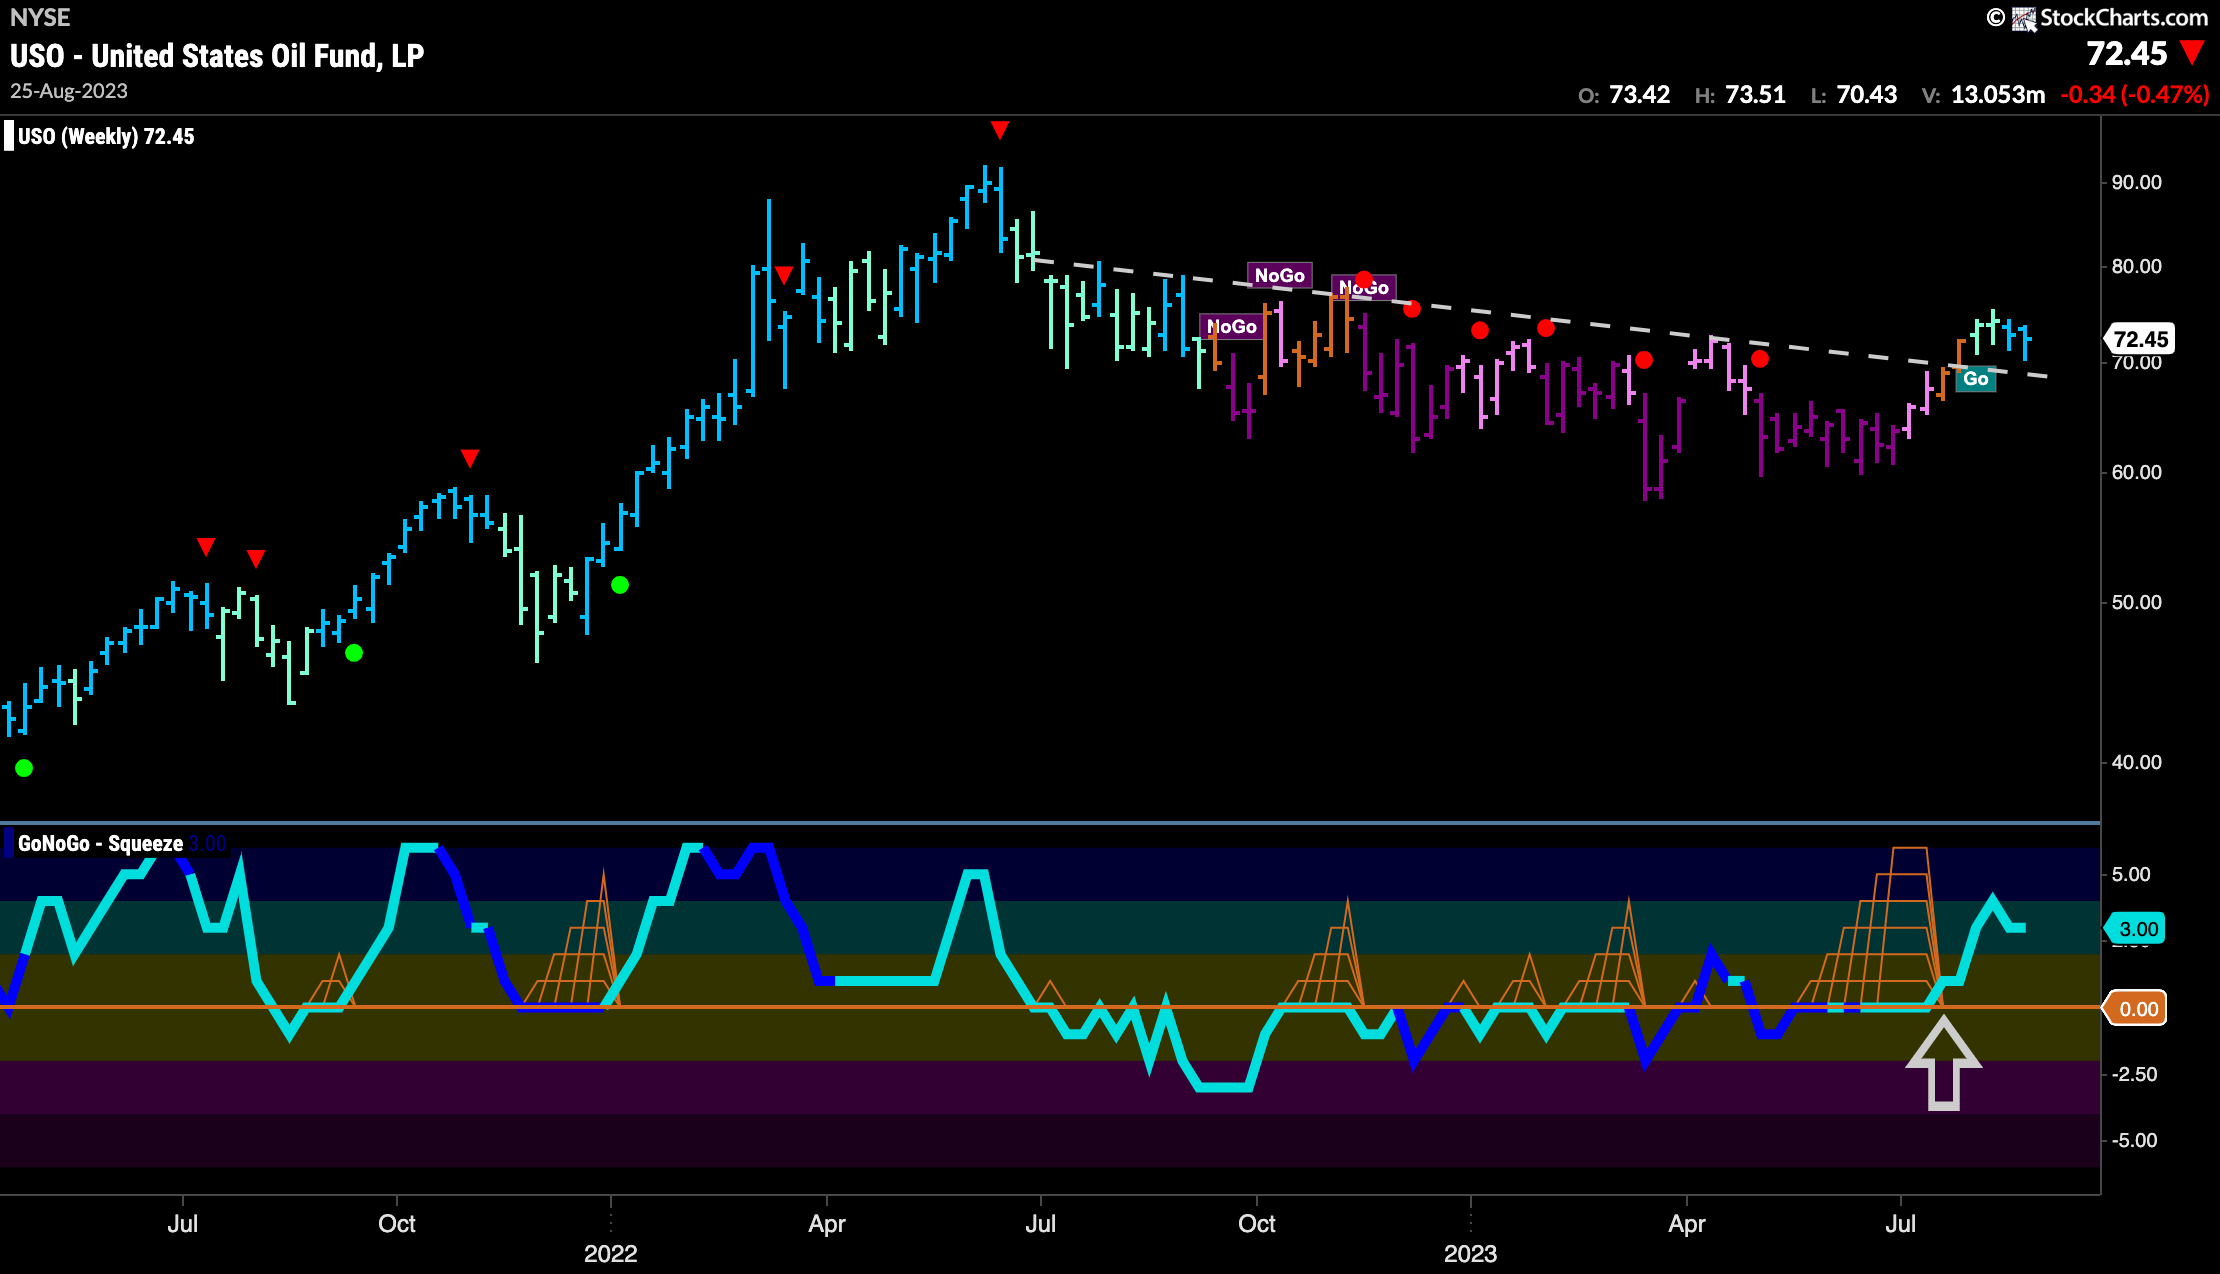The height and width of the screenshot is (1274, 2220).
Task: Click the StockCharts.com logo
Action: tap(2098, 18)
